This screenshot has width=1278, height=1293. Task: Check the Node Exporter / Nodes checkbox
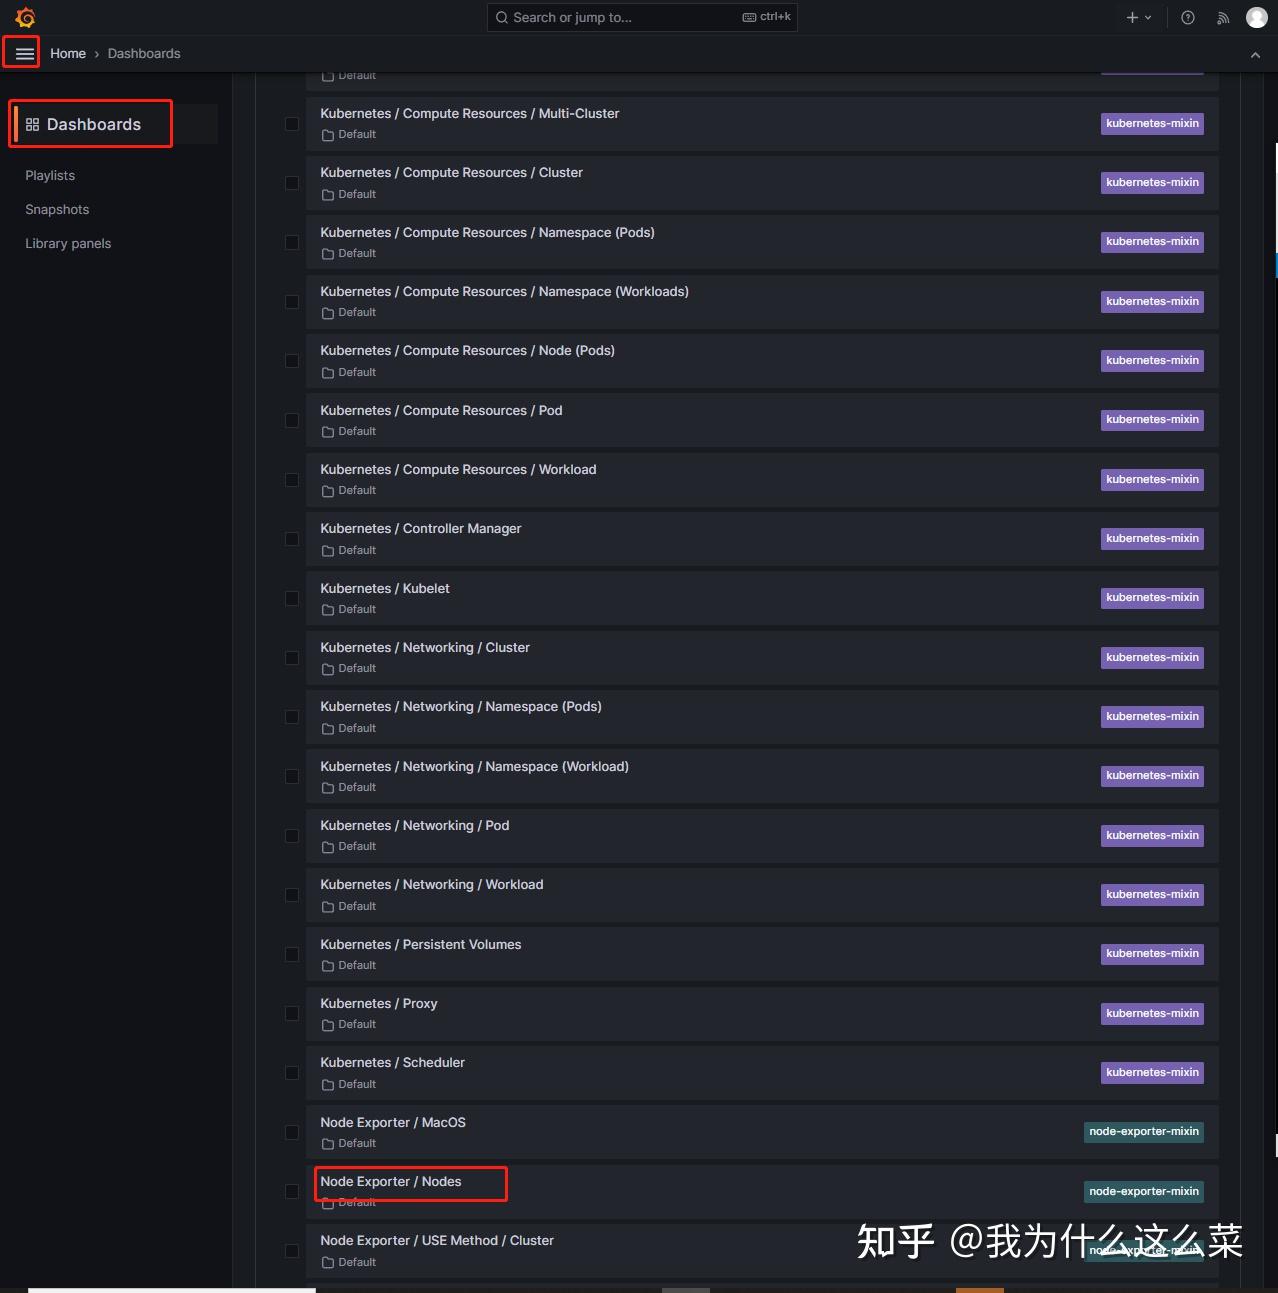(292, 1191)
